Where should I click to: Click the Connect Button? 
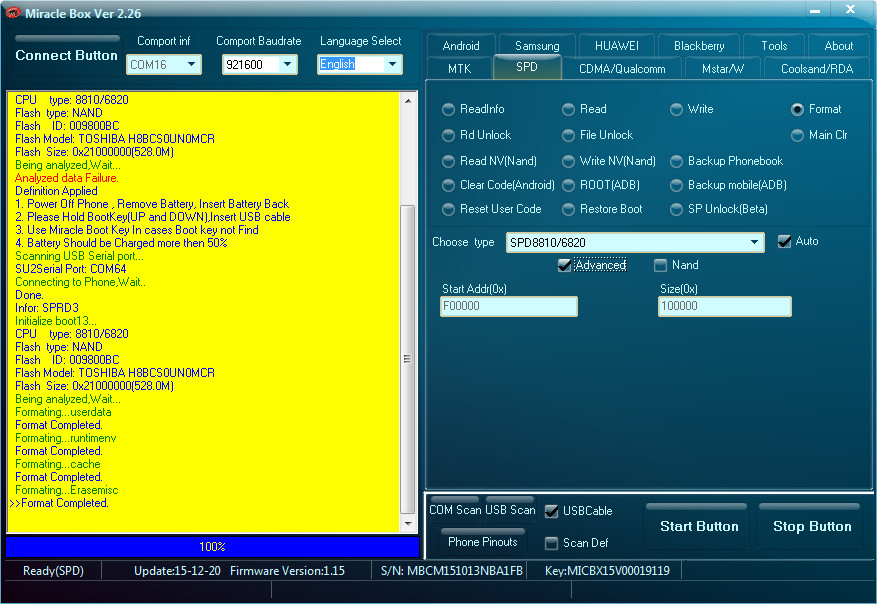point(67,55)
